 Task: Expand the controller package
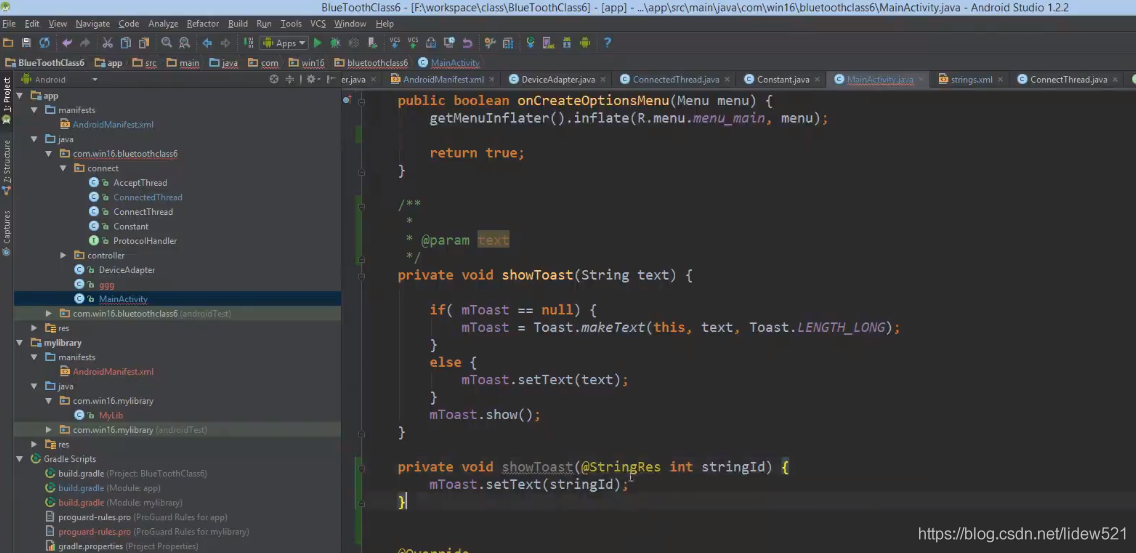click(x=63, y=255)
